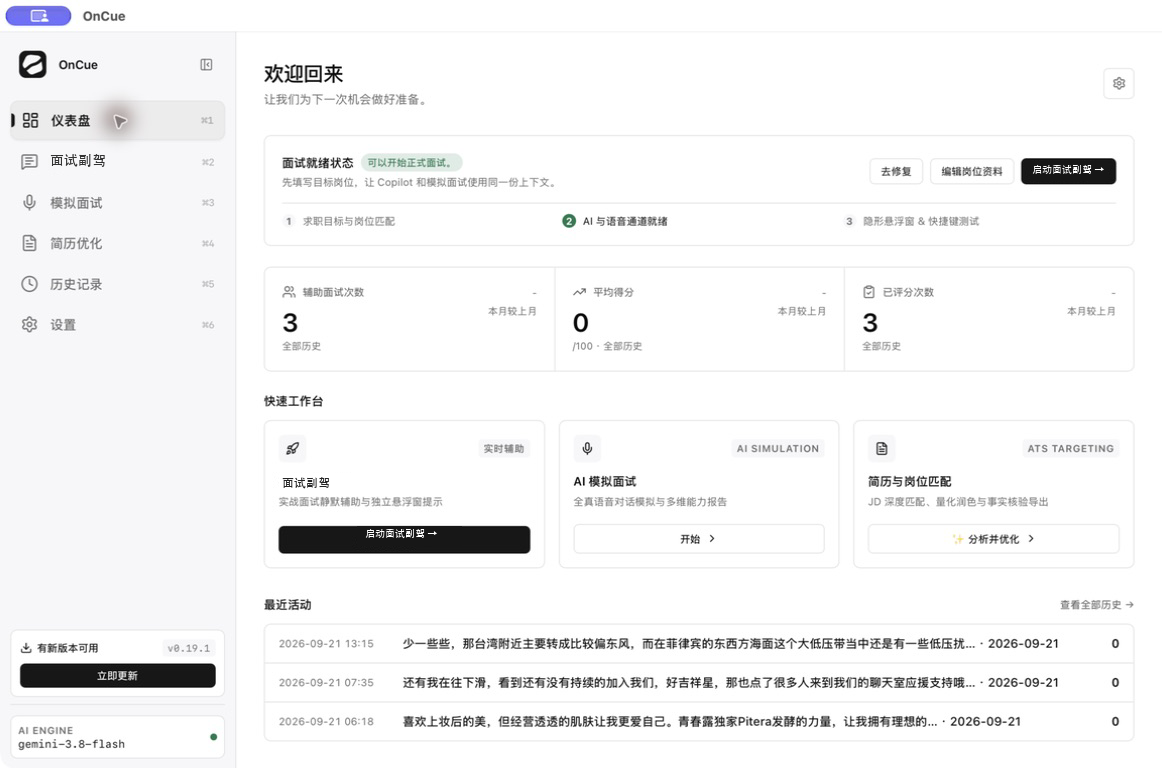Collapse the sidebar with the panel icon
The height and width of the screenshot is (768, 1162).
[206, 64]
